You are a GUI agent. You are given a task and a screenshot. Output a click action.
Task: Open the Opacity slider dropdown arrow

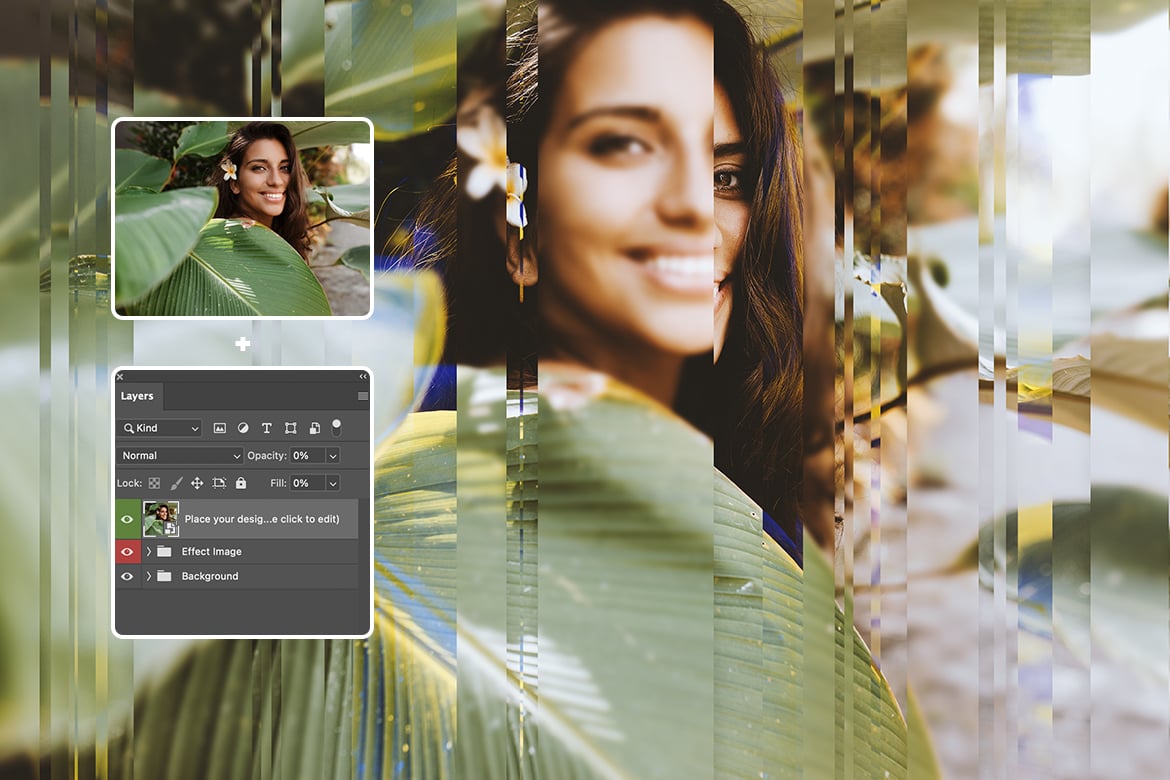click(x=333, y=455)
